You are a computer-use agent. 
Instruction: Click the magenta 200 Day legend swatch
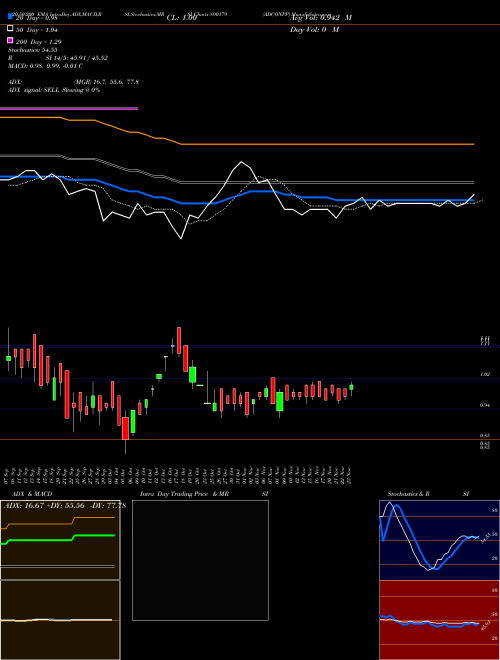coord(10,40)
